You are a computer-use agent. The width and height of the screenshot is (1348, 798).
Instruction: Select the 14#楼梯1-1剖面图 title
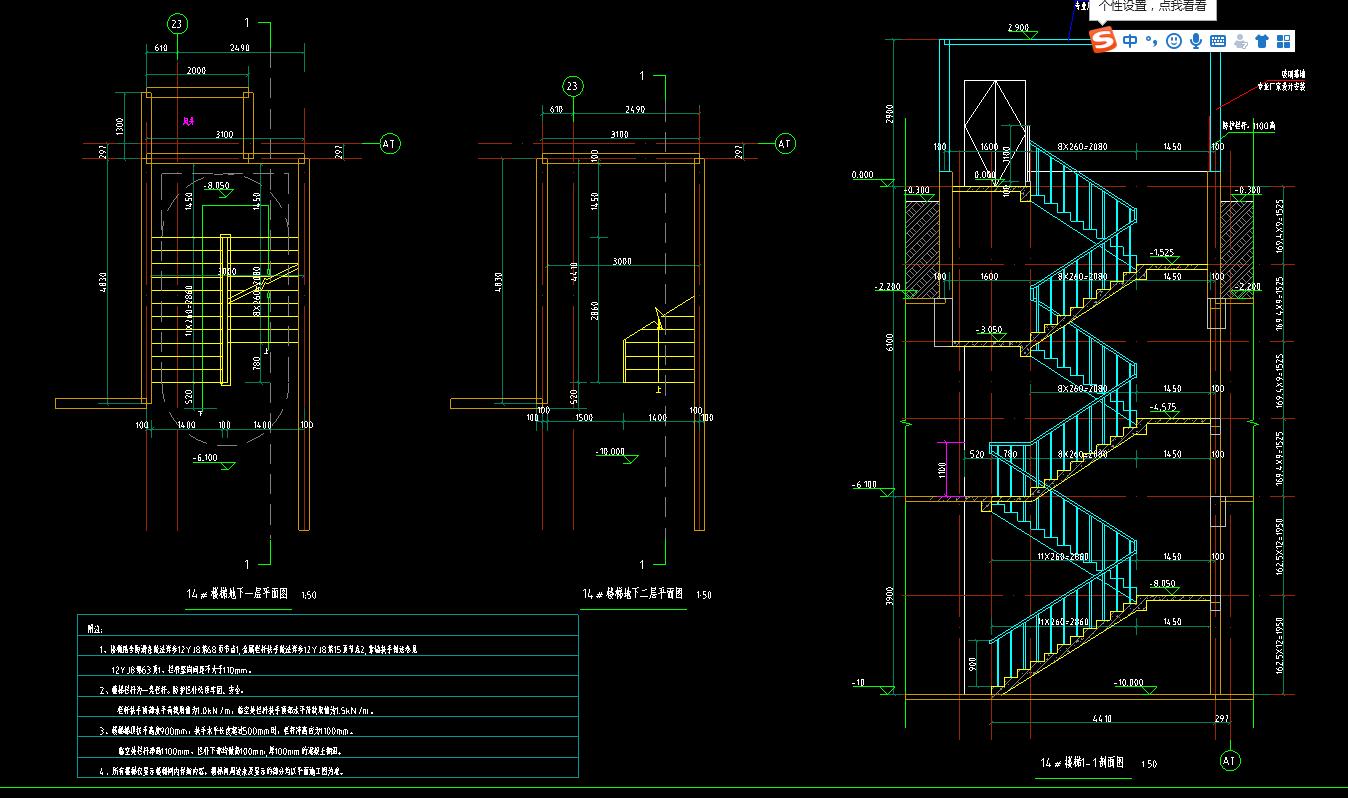click(x=1083, y=763)
